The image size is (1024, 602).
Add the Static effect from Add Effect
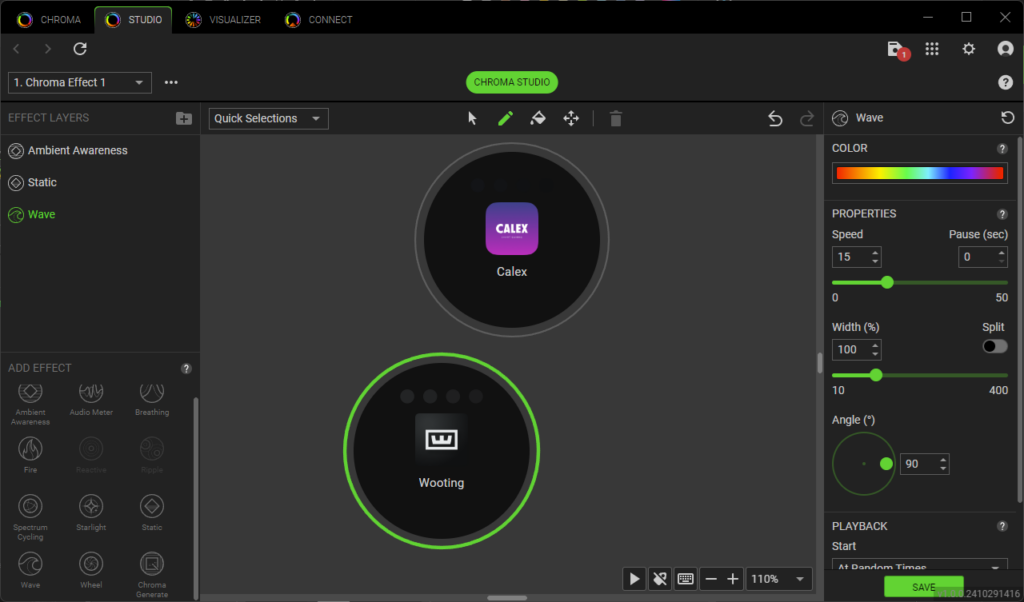tap(152, 513)
